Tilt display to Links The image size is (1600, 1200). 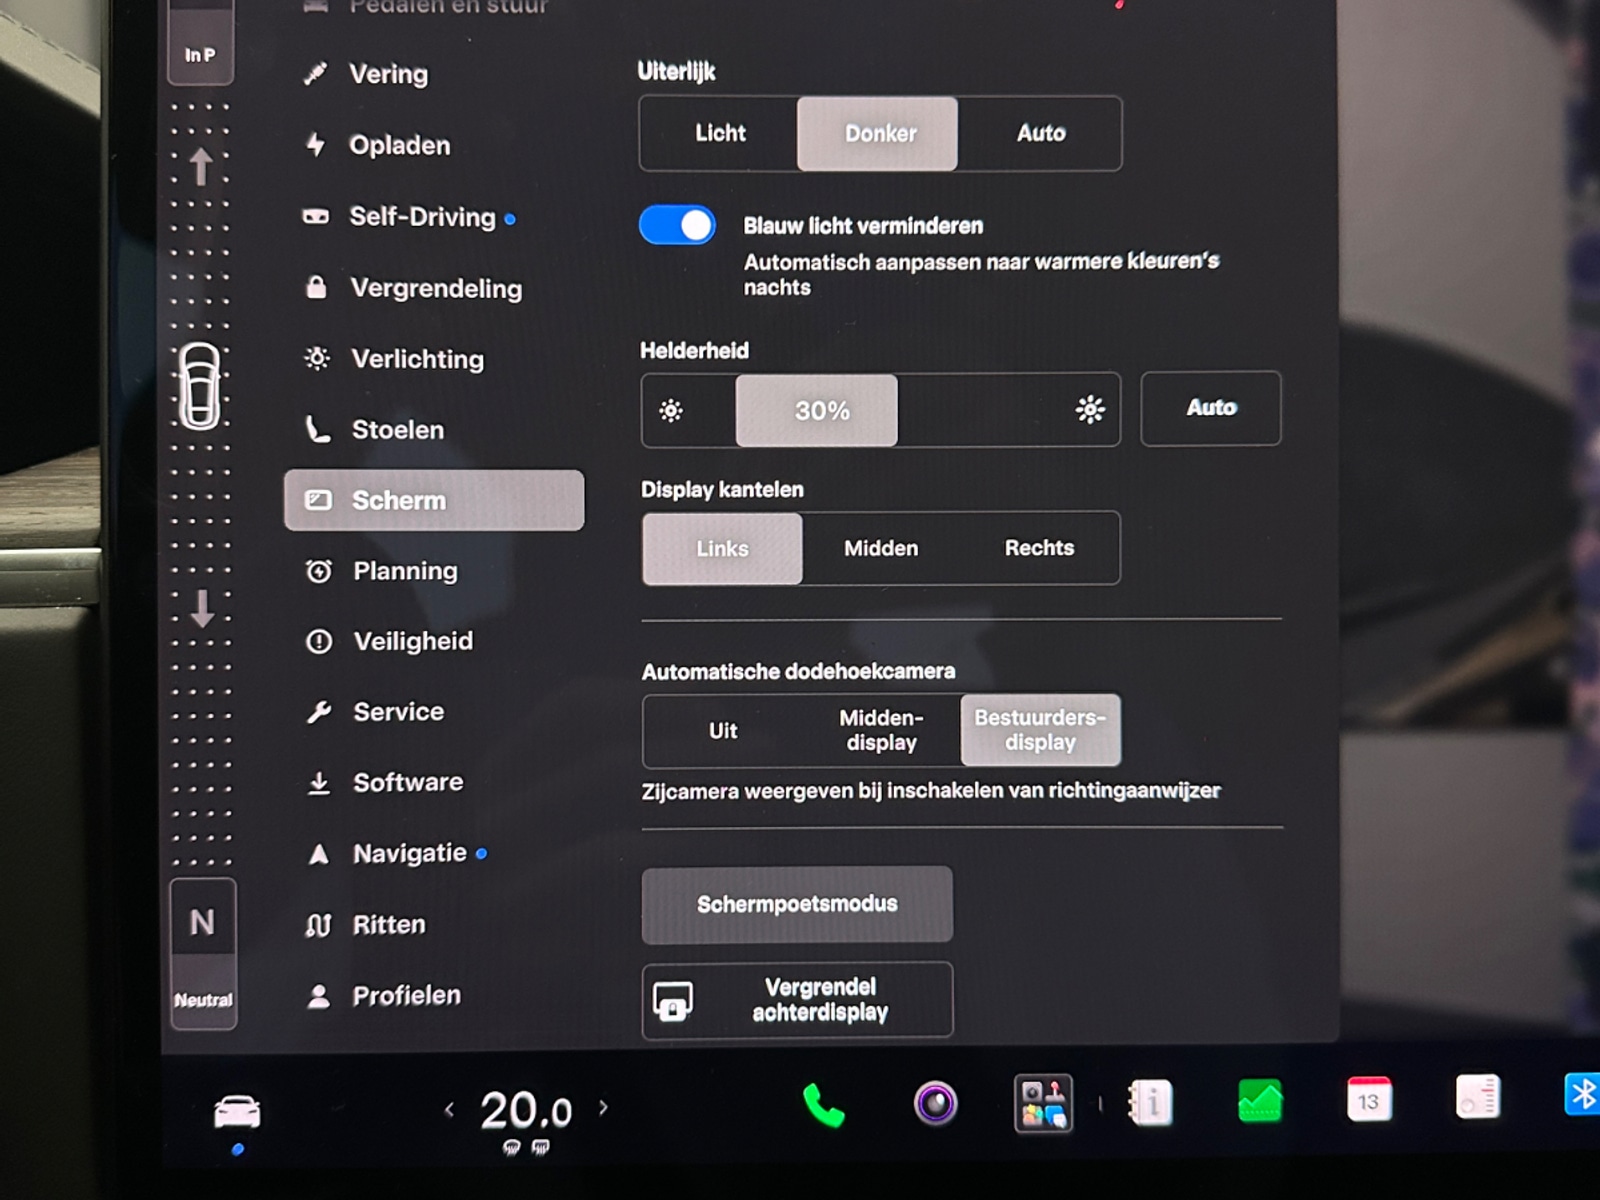722,549
